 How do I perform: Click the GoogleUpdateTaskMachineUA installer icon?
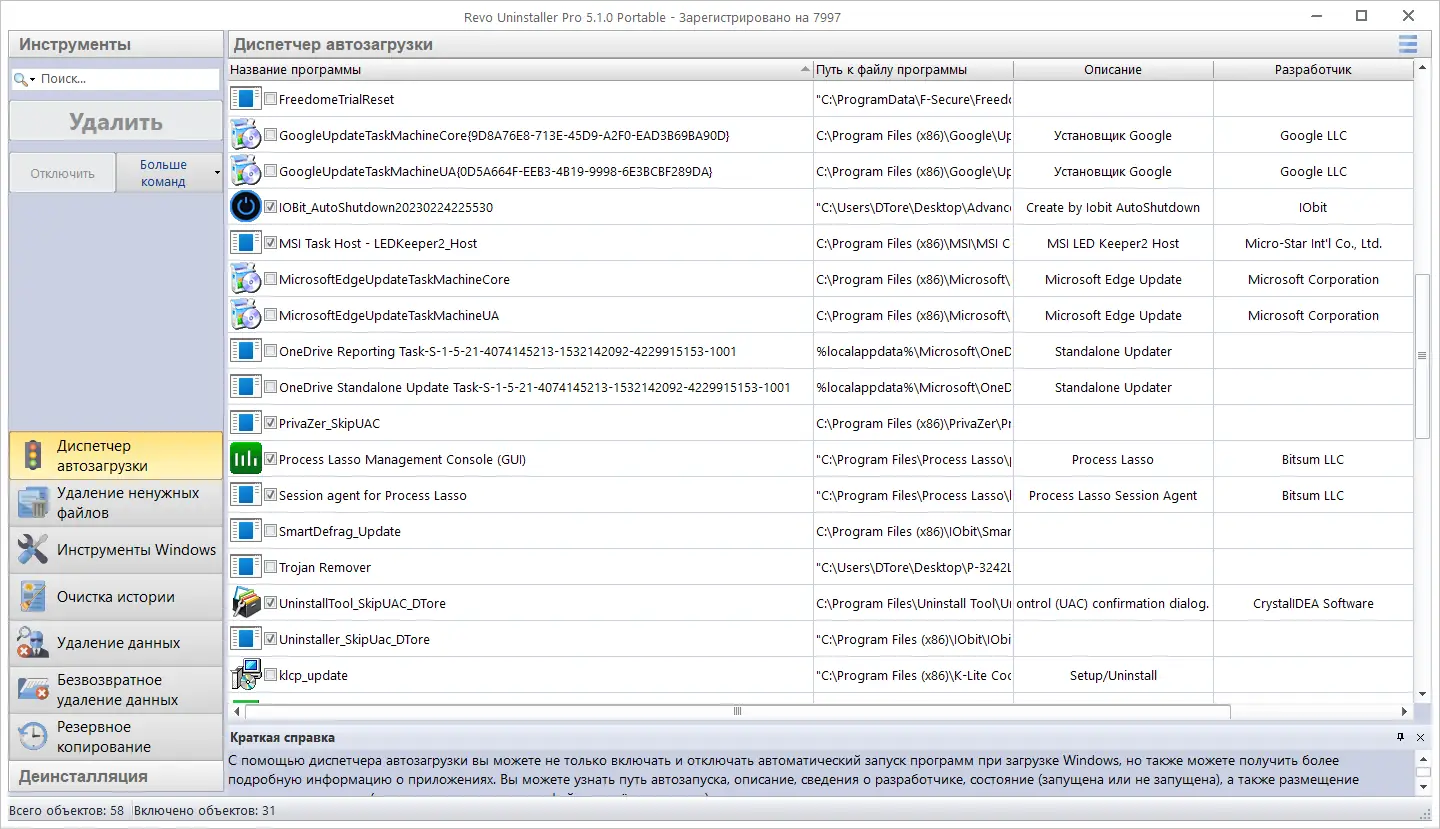point(246,171)
